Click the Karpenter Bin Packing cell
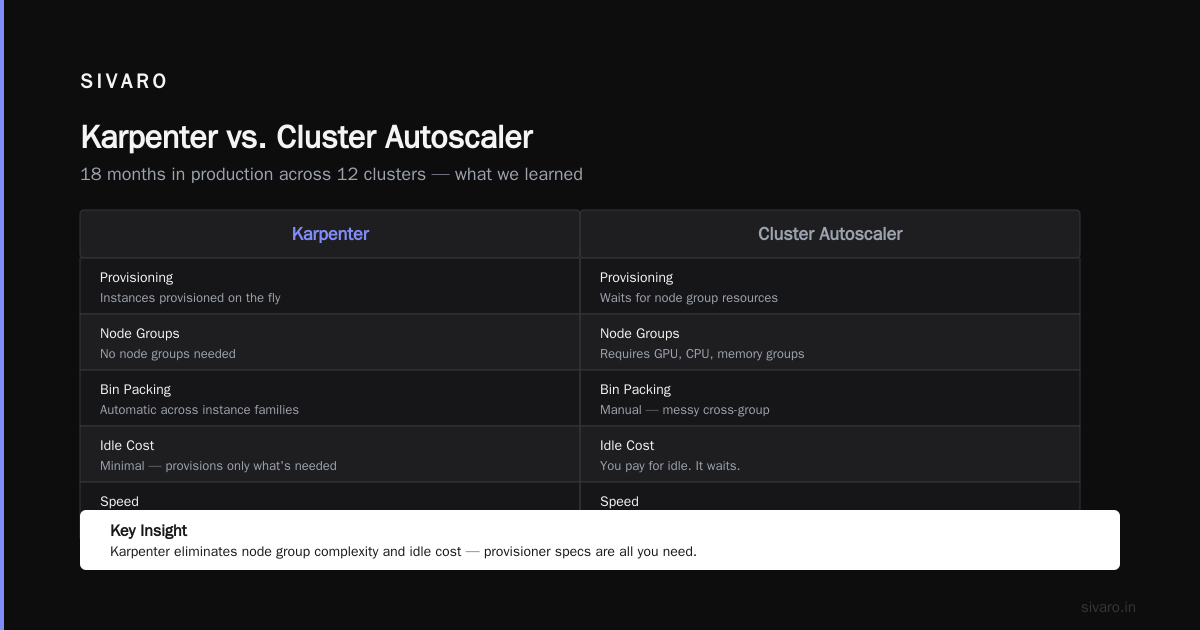The image size is (1200, 630). [330, 398]
